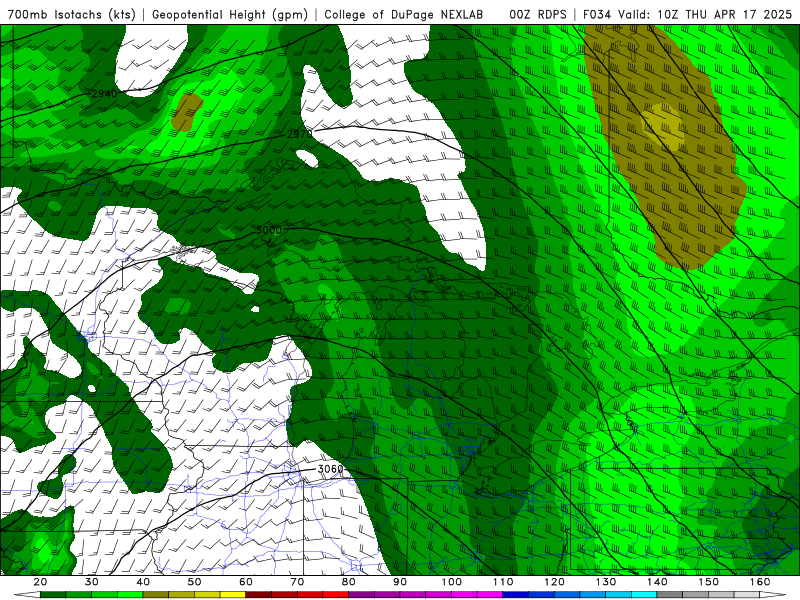800x600 pixels.
Task: Click the 'Geopotential Height (gpm)' title text
Action: (230, 14)
